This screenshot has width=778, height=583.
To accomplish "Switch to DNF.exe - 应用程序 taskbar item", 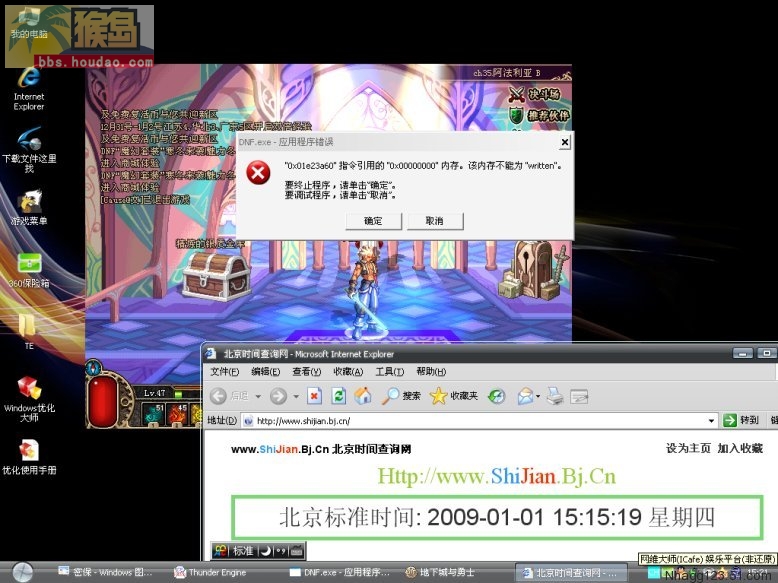I will [340, 572].
